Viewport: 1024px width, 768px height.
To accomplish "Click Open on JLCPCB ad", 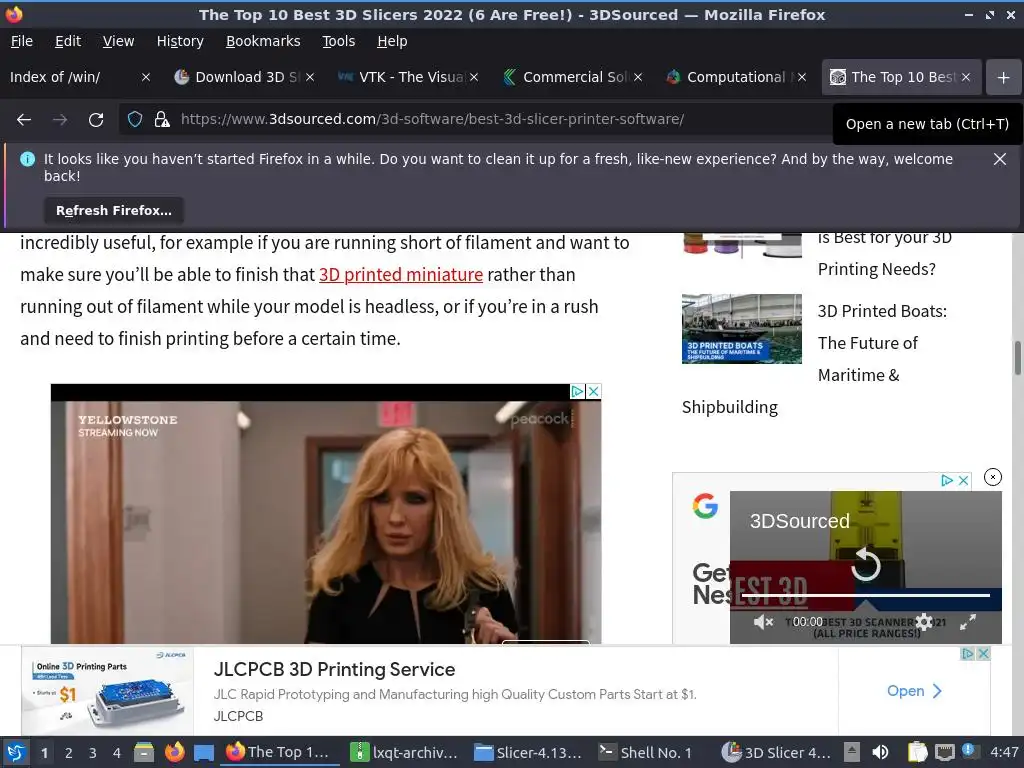I will click(x=914, y=691).
